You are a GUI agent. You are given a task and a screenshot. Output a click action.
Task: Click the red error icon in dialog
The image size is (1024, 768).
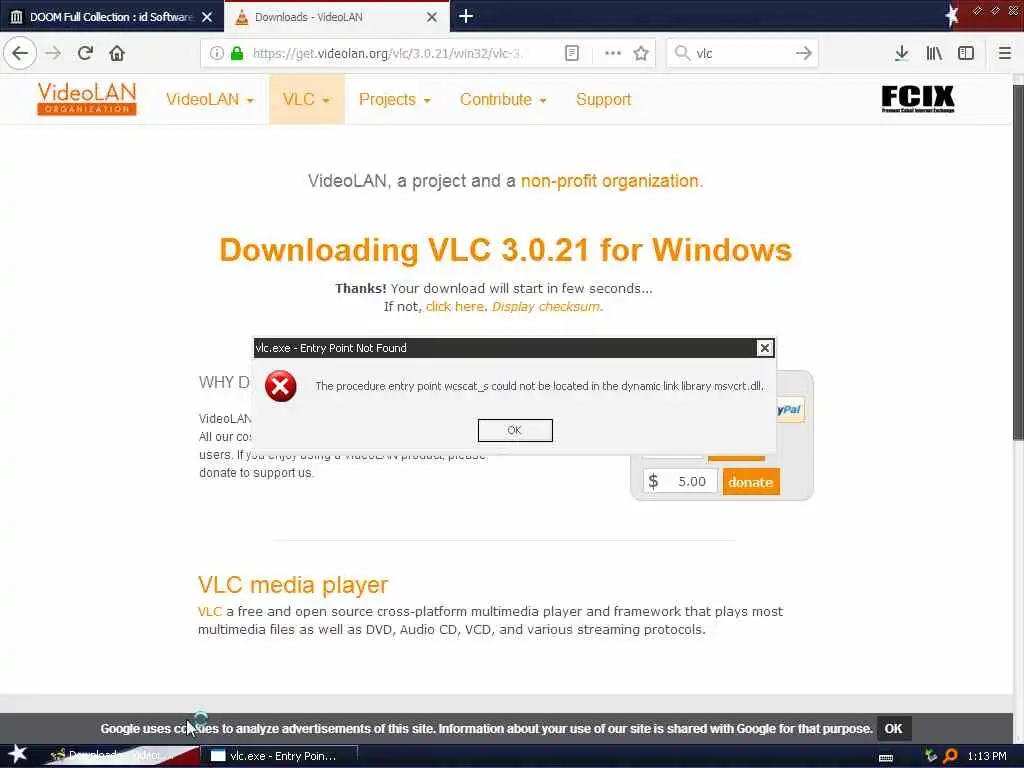point(281,386)
